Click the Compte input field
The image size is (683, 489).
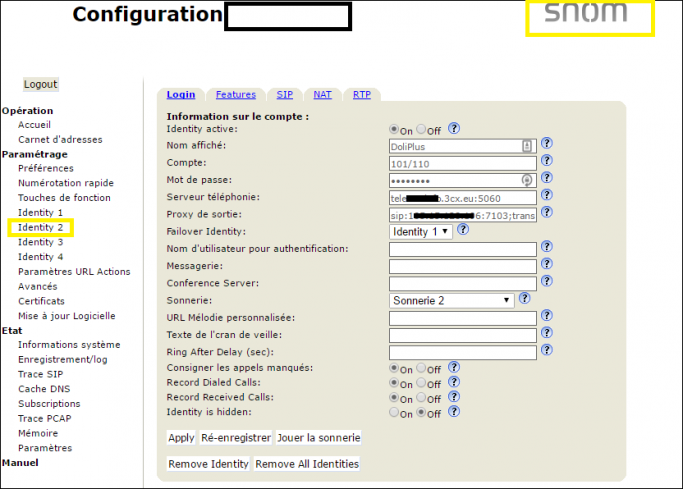[x=463, y=164]
